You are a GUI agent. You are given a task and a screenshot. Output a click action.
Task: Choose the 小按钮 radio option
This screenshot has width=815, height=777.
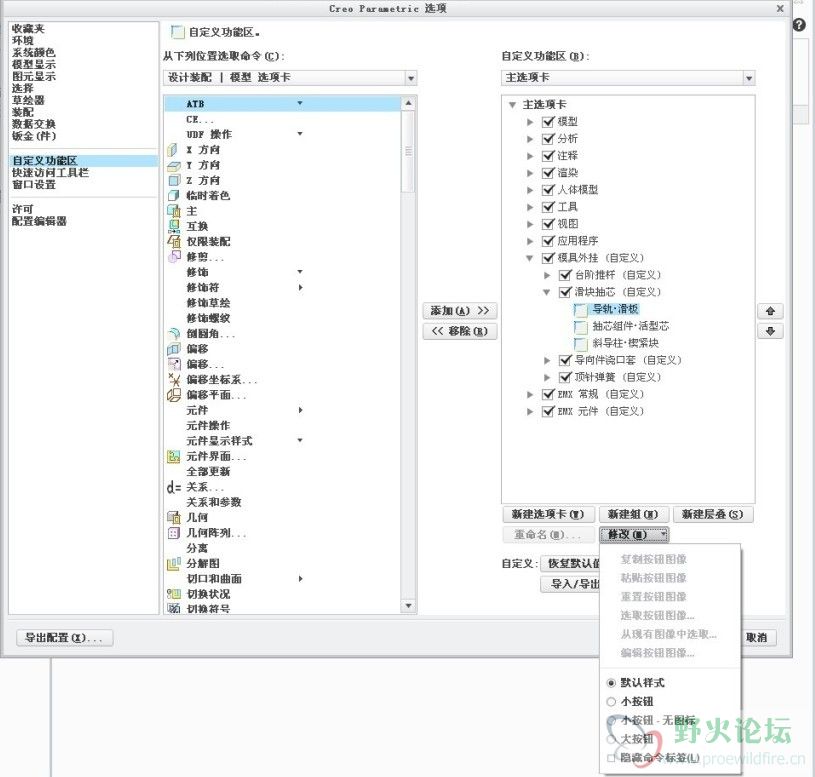point(611,702)
